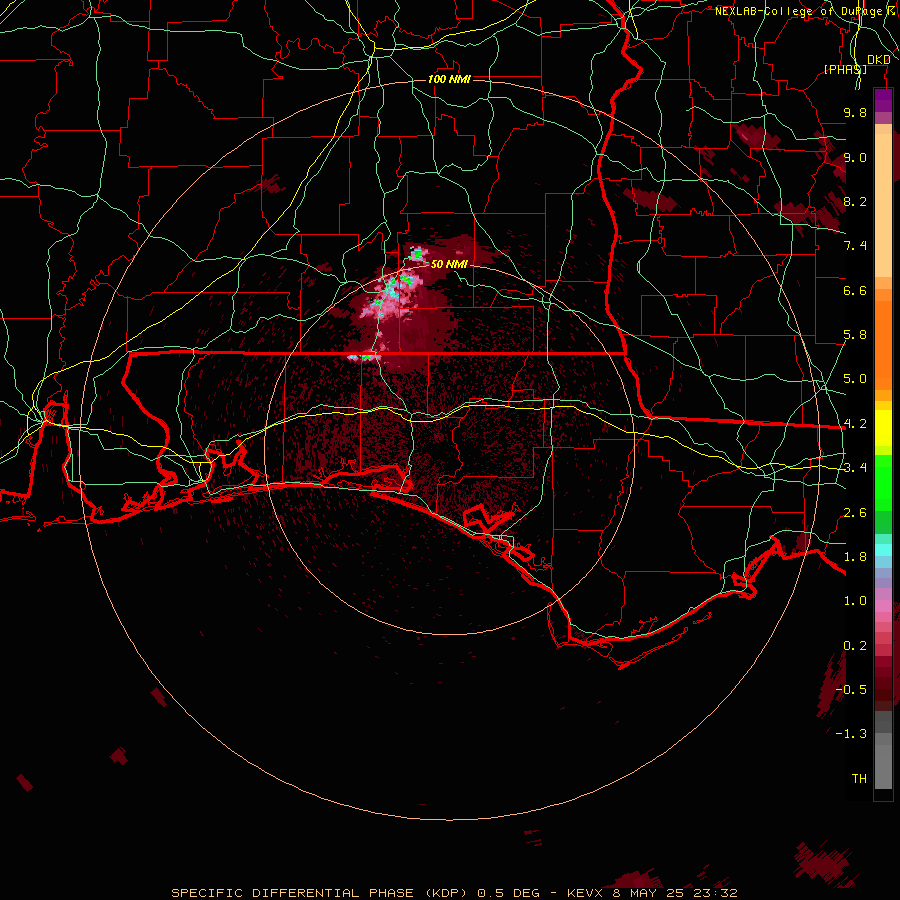The height and width of the screenshot is (900, 900).
Task: Click the 5.0 value on the scale
Action: pos(855,379)
